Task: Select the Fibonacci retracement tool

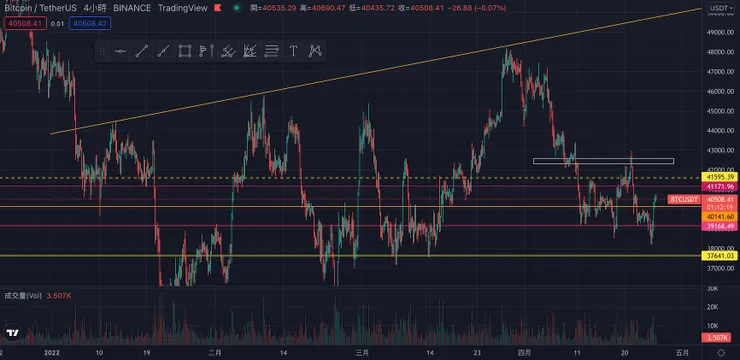Action: 271,51
